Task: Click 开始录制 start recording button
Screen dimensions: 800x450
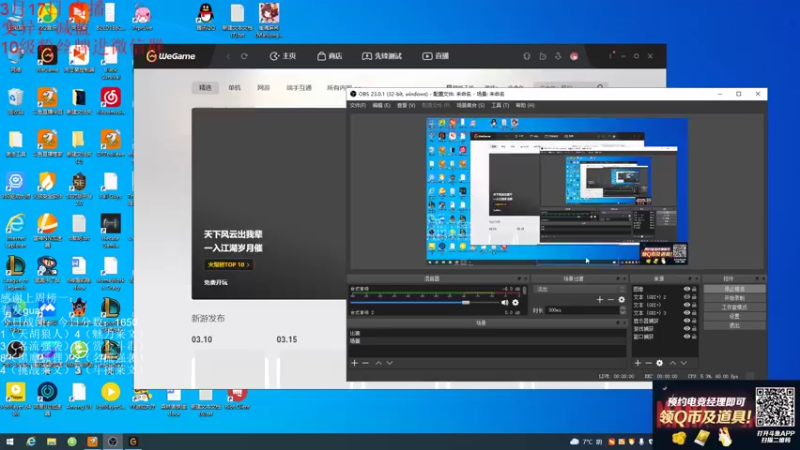Action: point(734,298)
